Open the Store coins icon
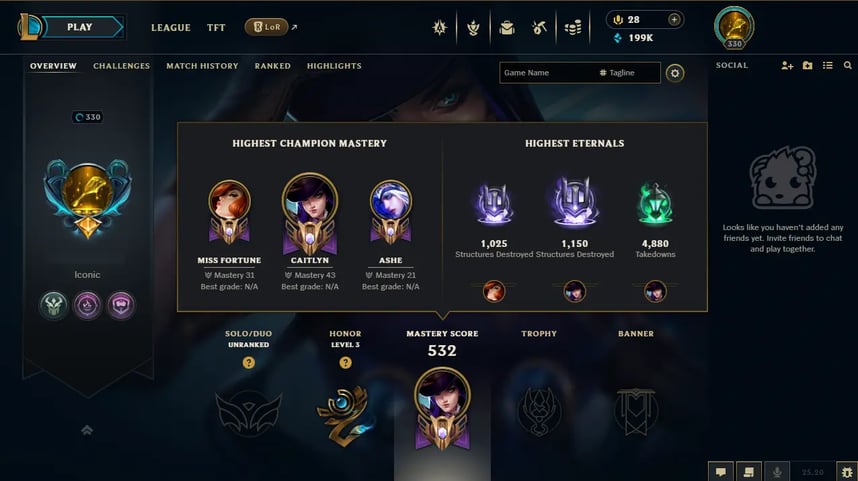 tap(572, 27)
